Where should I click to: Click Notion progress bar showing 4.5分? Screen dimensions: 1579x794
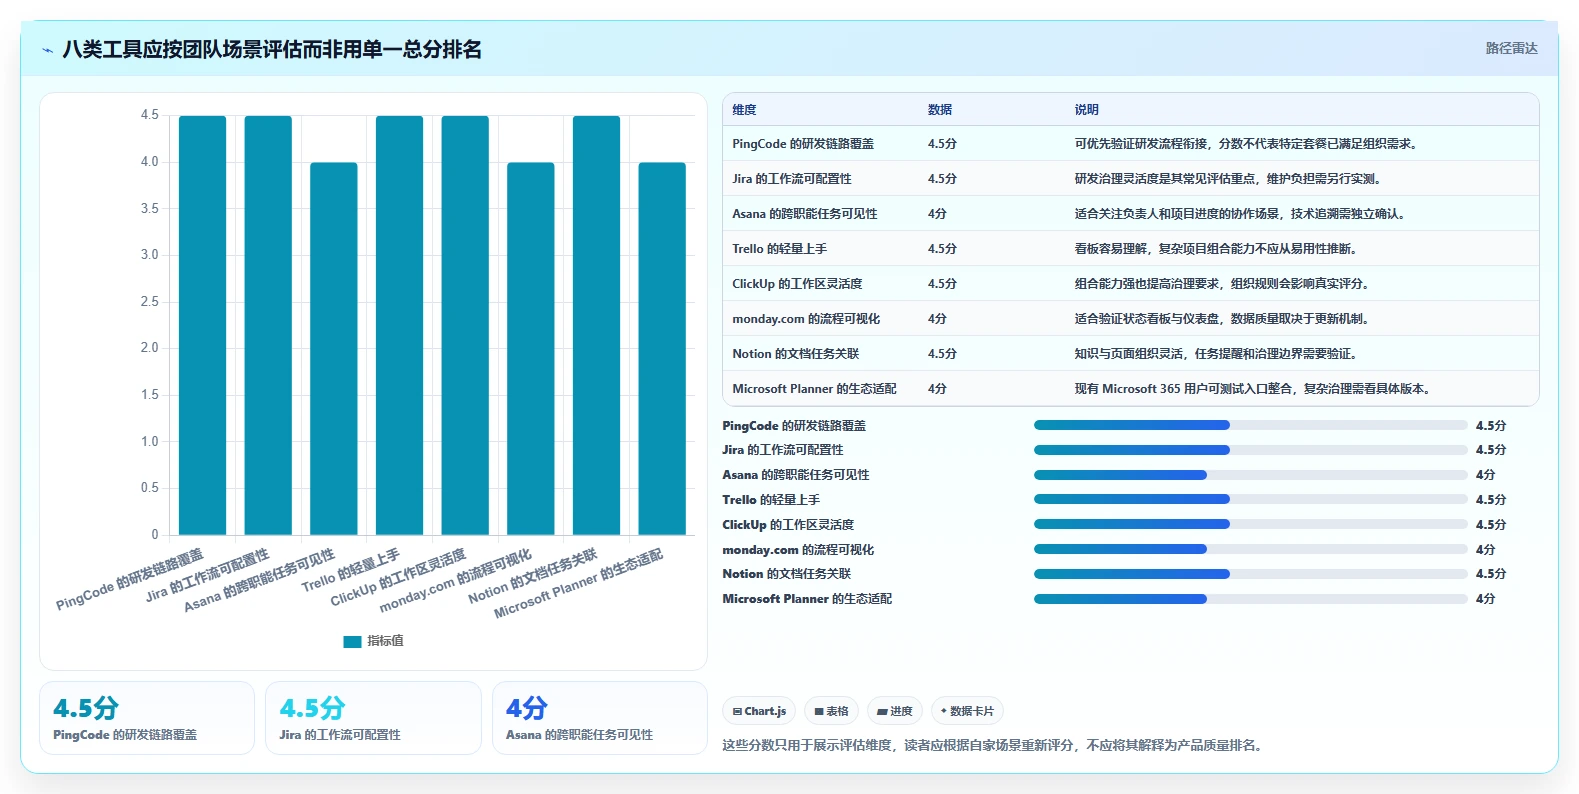point(1250,574)
